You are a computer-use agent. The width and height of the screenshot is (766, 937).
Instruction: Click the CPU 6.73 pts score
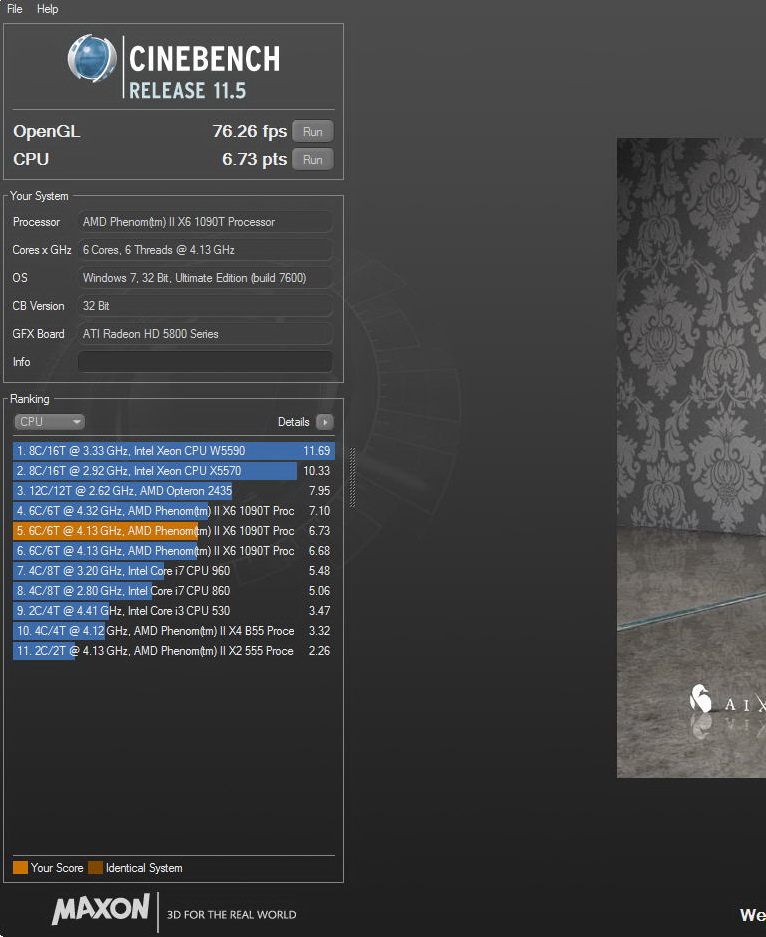255,160
